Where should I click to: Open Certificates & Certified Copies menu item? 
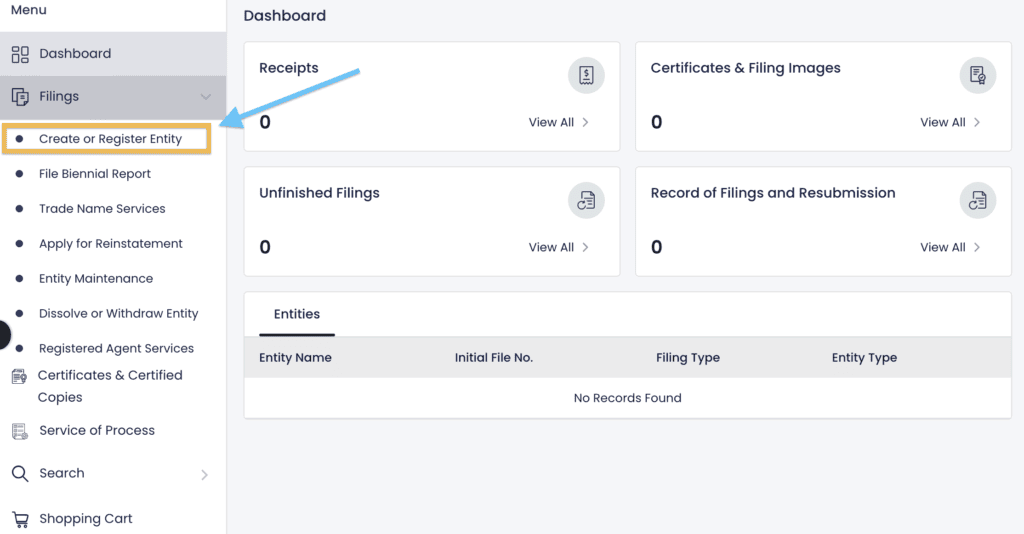[110, 386]
